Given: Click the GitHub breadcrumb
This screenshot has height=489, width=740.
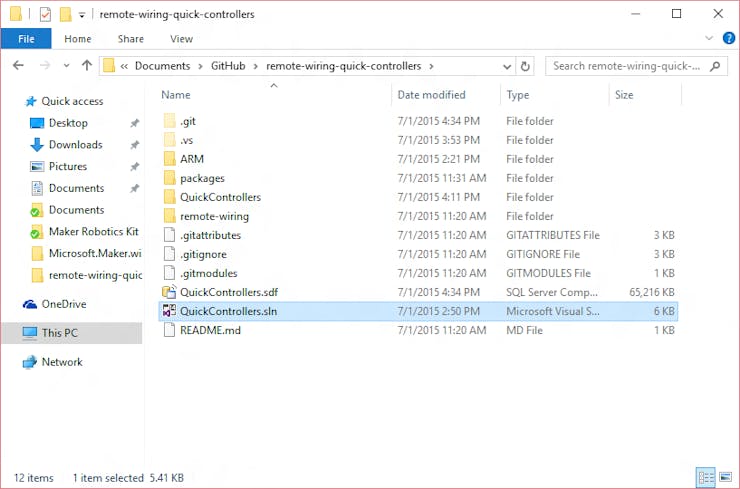Looking at the screenshot, I should point(228,66).
